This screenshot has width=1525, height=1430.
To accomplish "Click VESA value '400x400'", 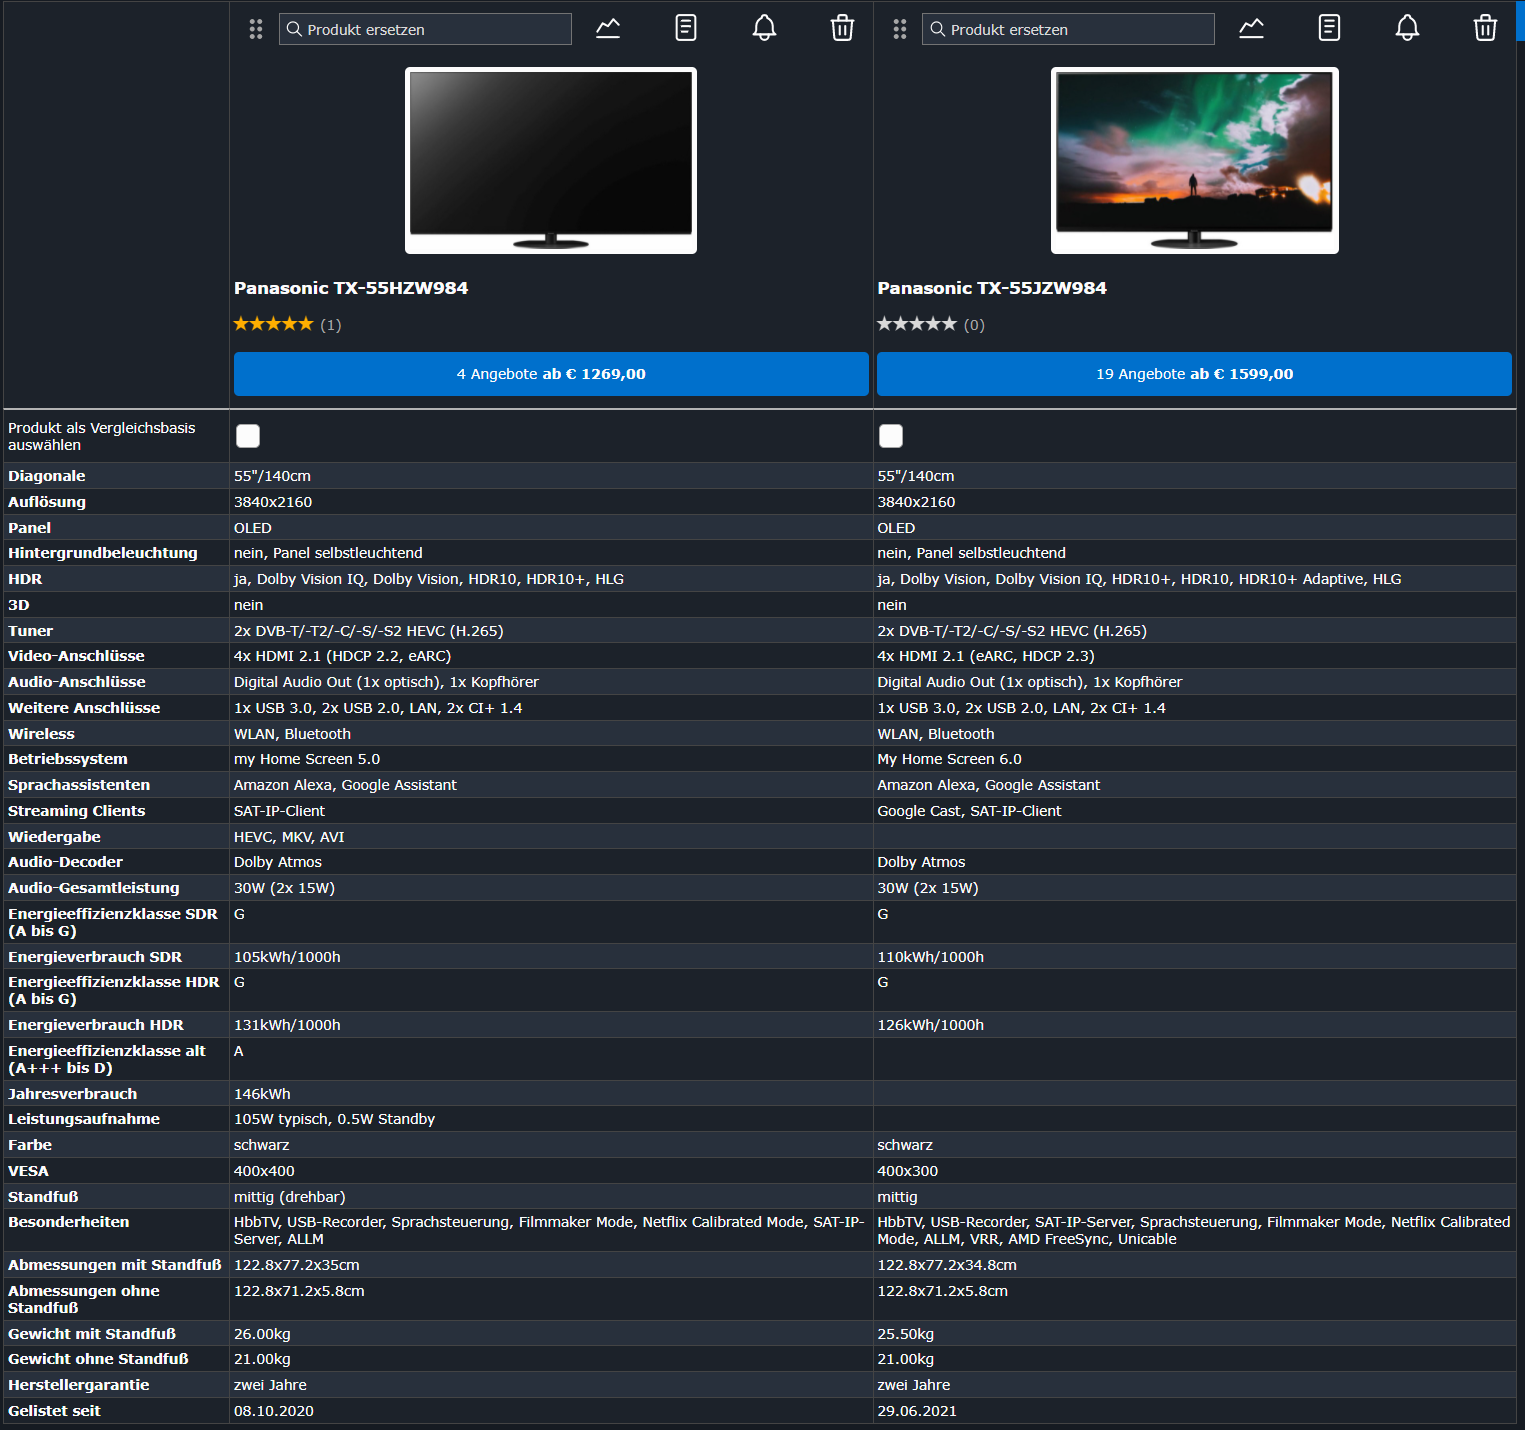I will 264,1171.
